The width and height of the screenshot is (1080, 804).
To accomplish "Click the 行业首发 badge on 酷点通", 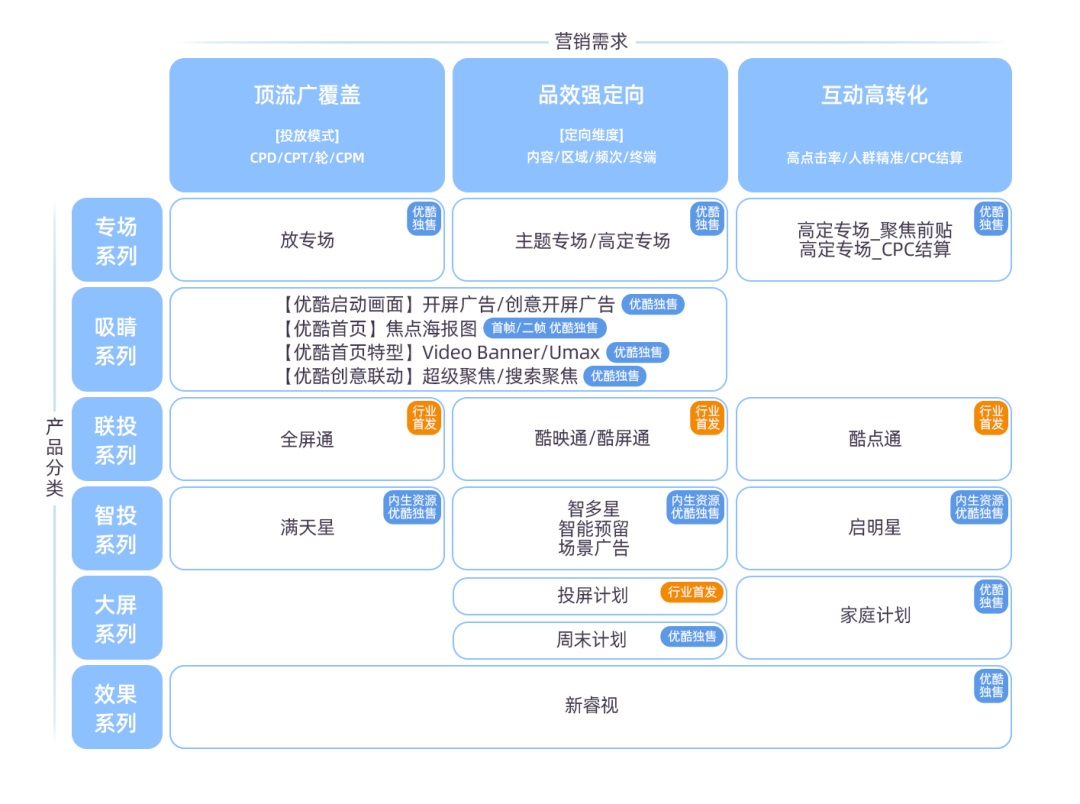I will coord(991,418).
